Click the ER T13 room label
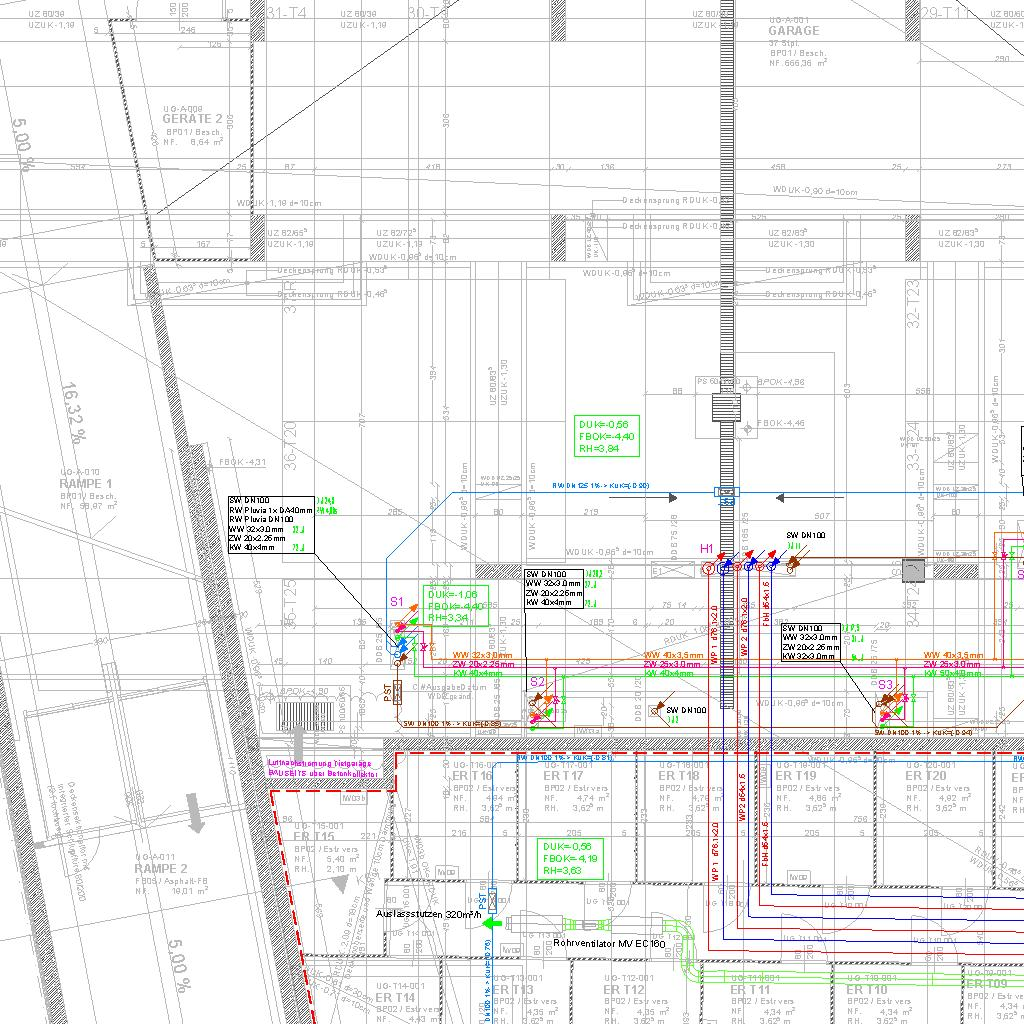This screenshot has width=1024, height=1024. (513, 990)
